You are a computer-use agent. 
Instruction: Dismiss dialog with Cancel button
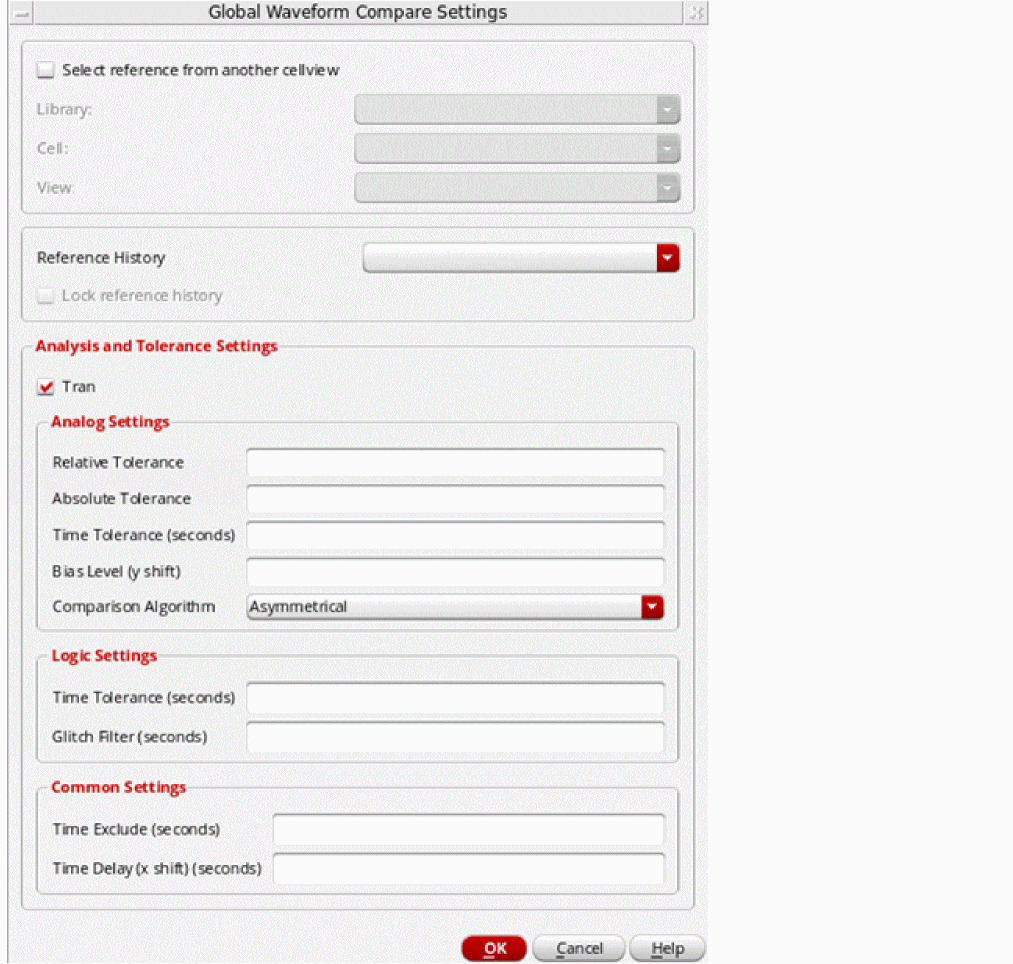[x=579, y=948]
